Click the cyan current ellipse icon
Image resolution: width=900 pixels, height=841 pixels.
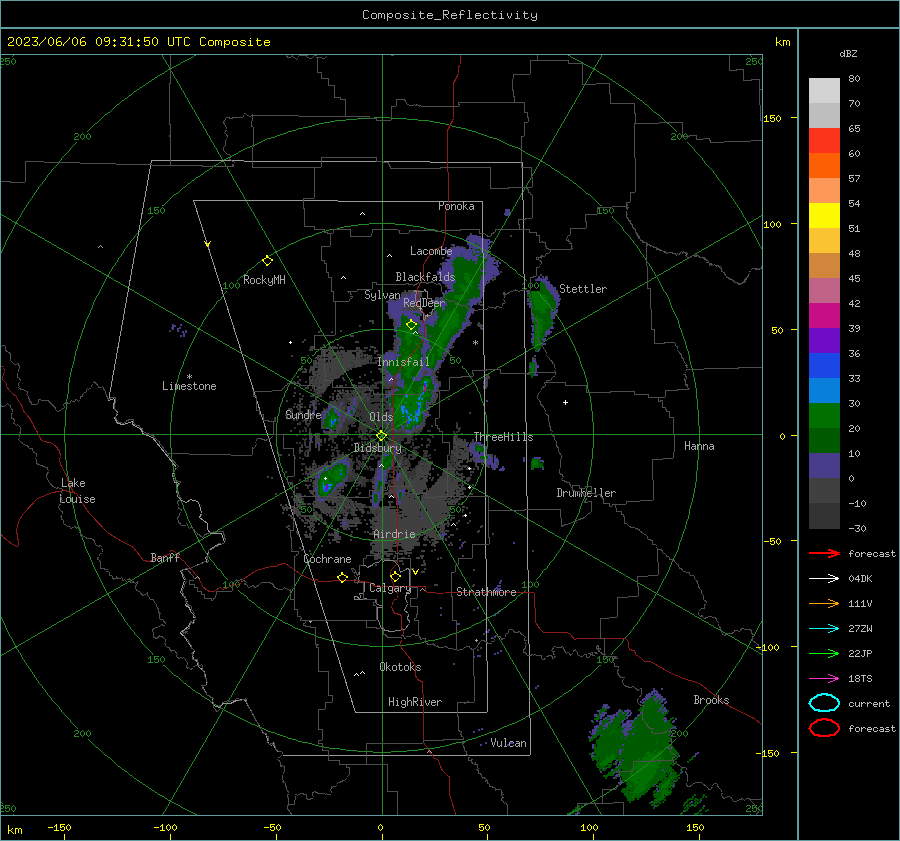tap(824, 703)
